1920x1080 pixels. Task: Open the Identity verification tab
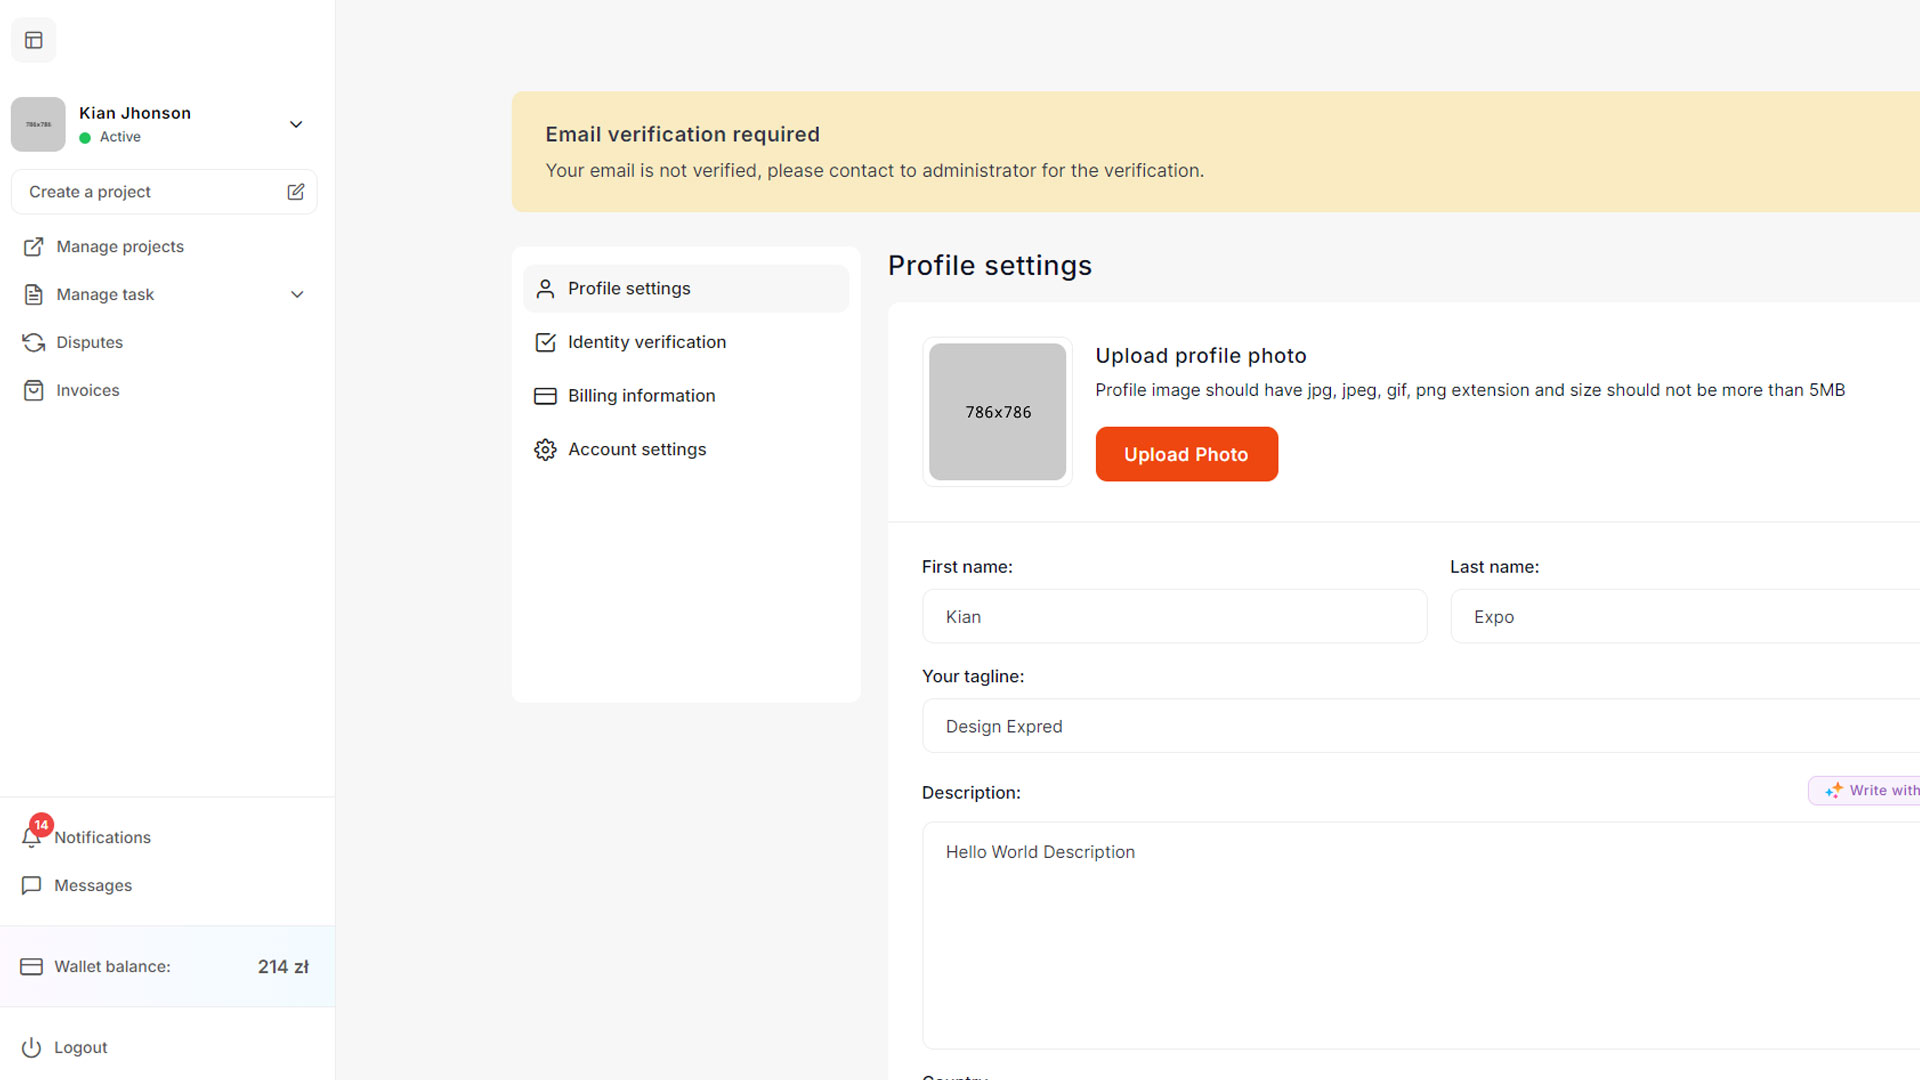[646, 342]
